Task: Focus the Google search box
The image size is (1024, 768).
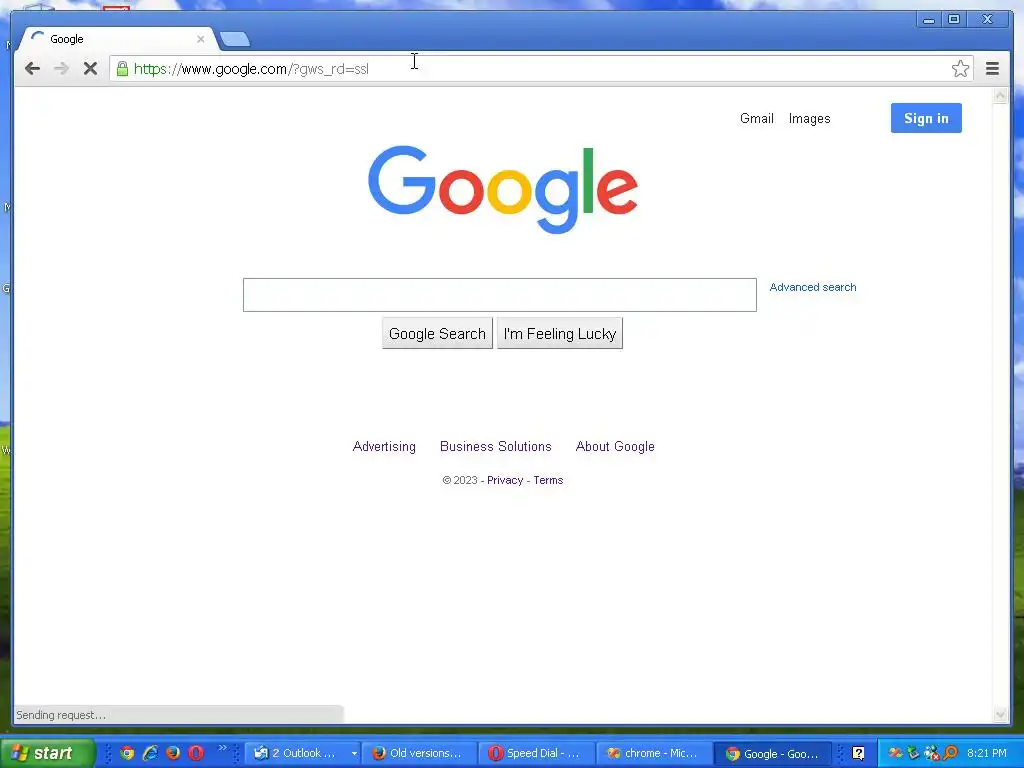Action: pos(500,295)
